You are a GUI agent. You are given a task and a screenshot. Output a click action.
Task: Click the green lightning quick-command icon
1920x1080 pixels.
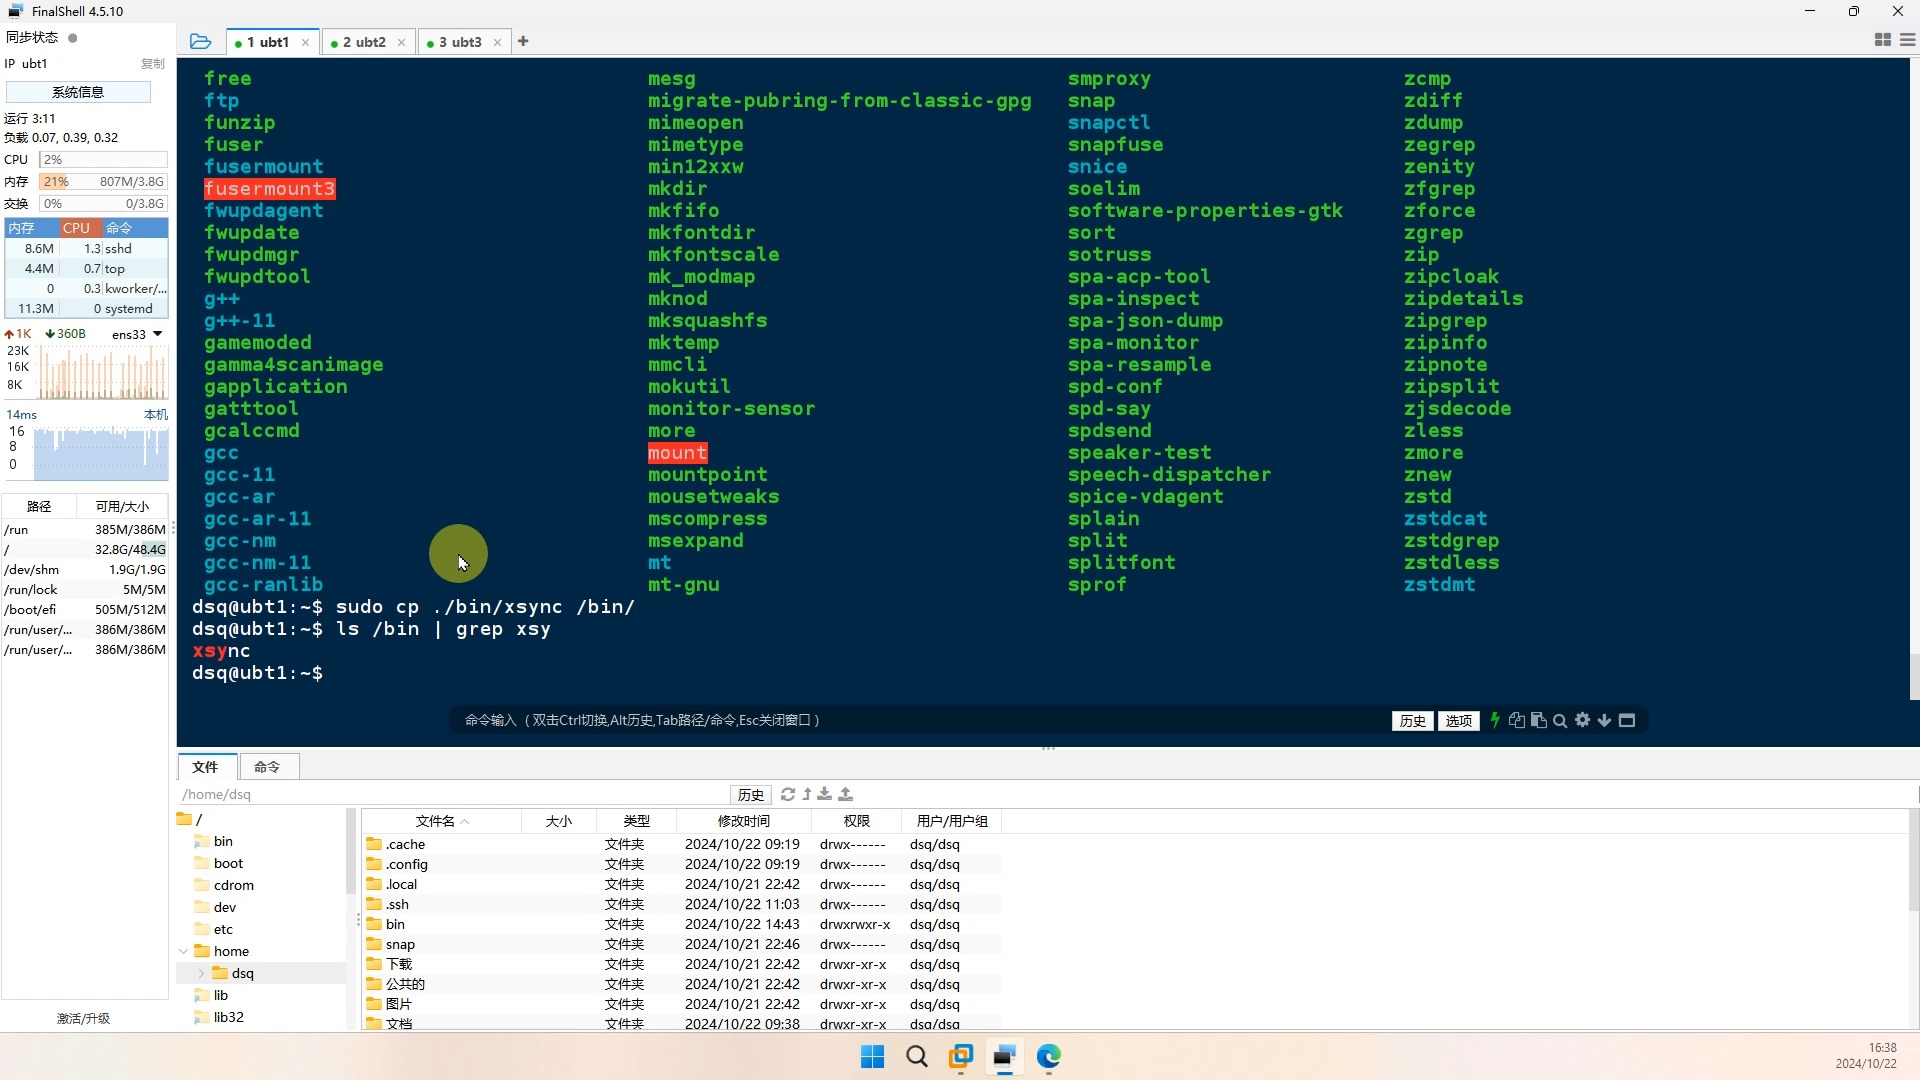(1495, 720)
